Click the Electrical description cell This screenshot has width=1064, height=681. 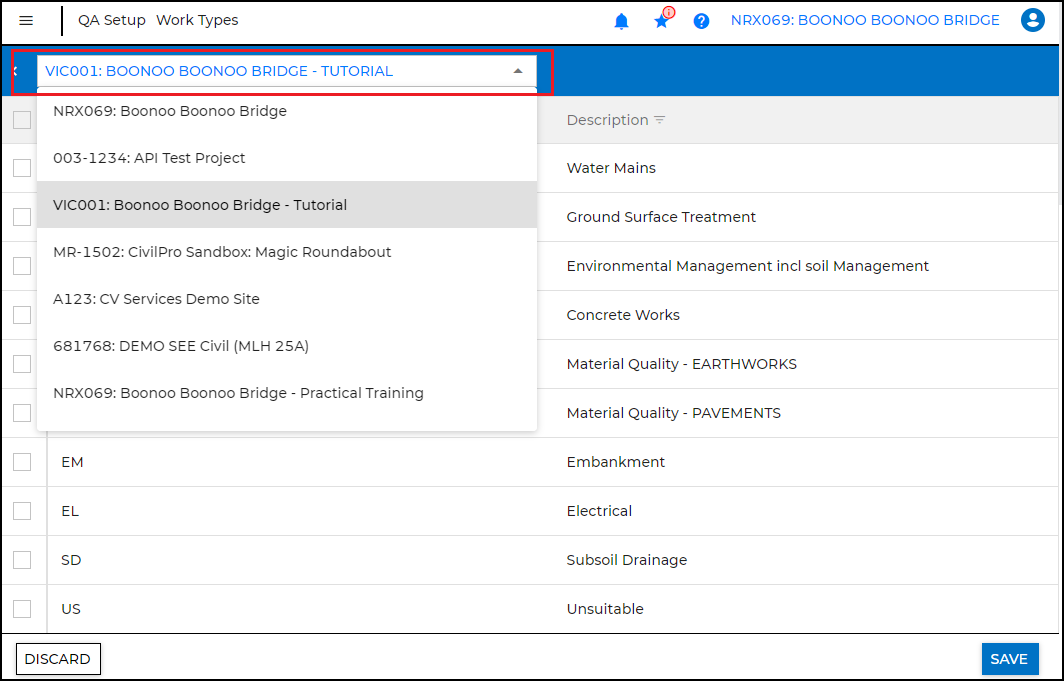coord(599,511)
